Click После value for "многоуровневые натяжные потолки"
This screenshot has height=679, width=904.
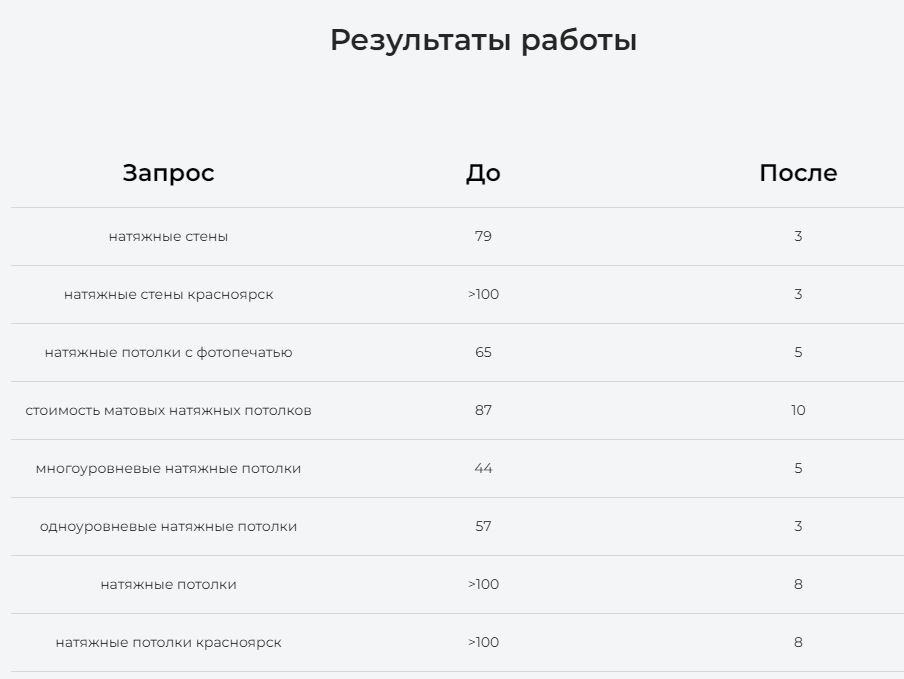[x=797, y=469]
